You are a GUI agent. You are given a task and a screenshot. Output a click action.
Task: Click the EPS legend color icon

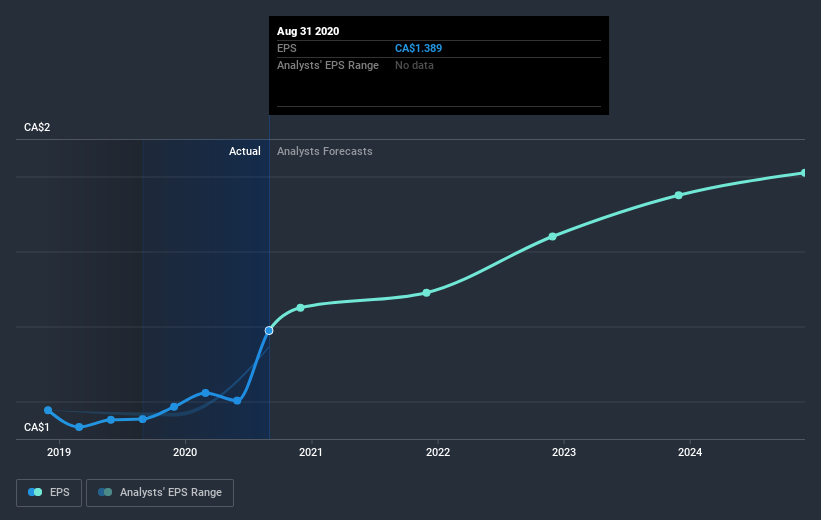(x=35, y=492)
